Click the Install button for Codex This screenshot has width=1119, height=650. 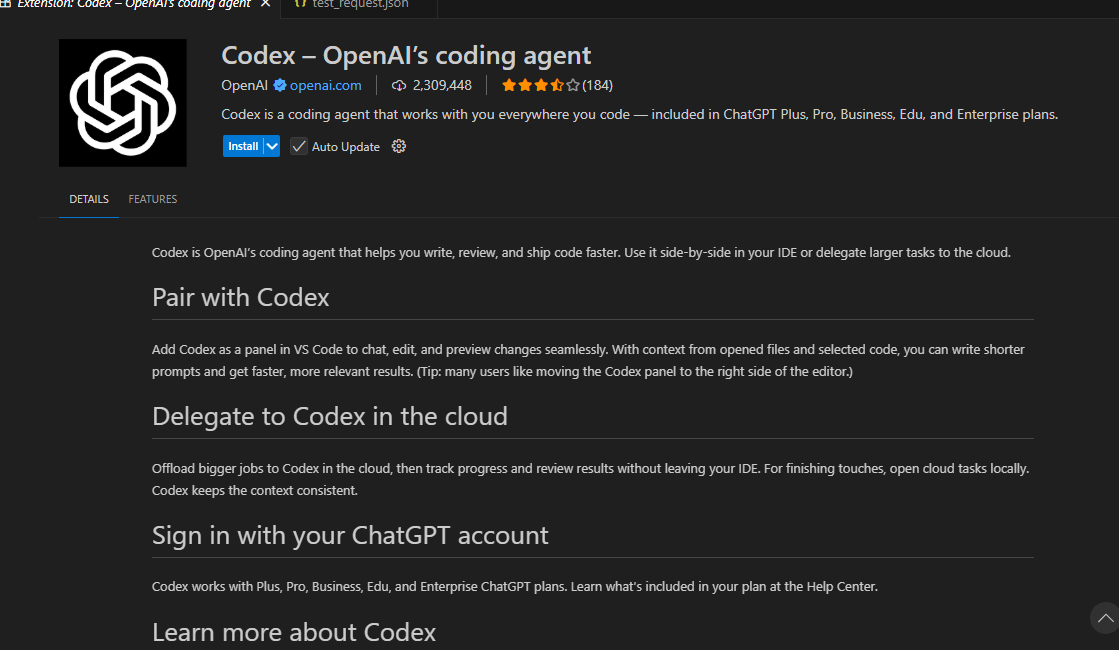coord(243,146)
